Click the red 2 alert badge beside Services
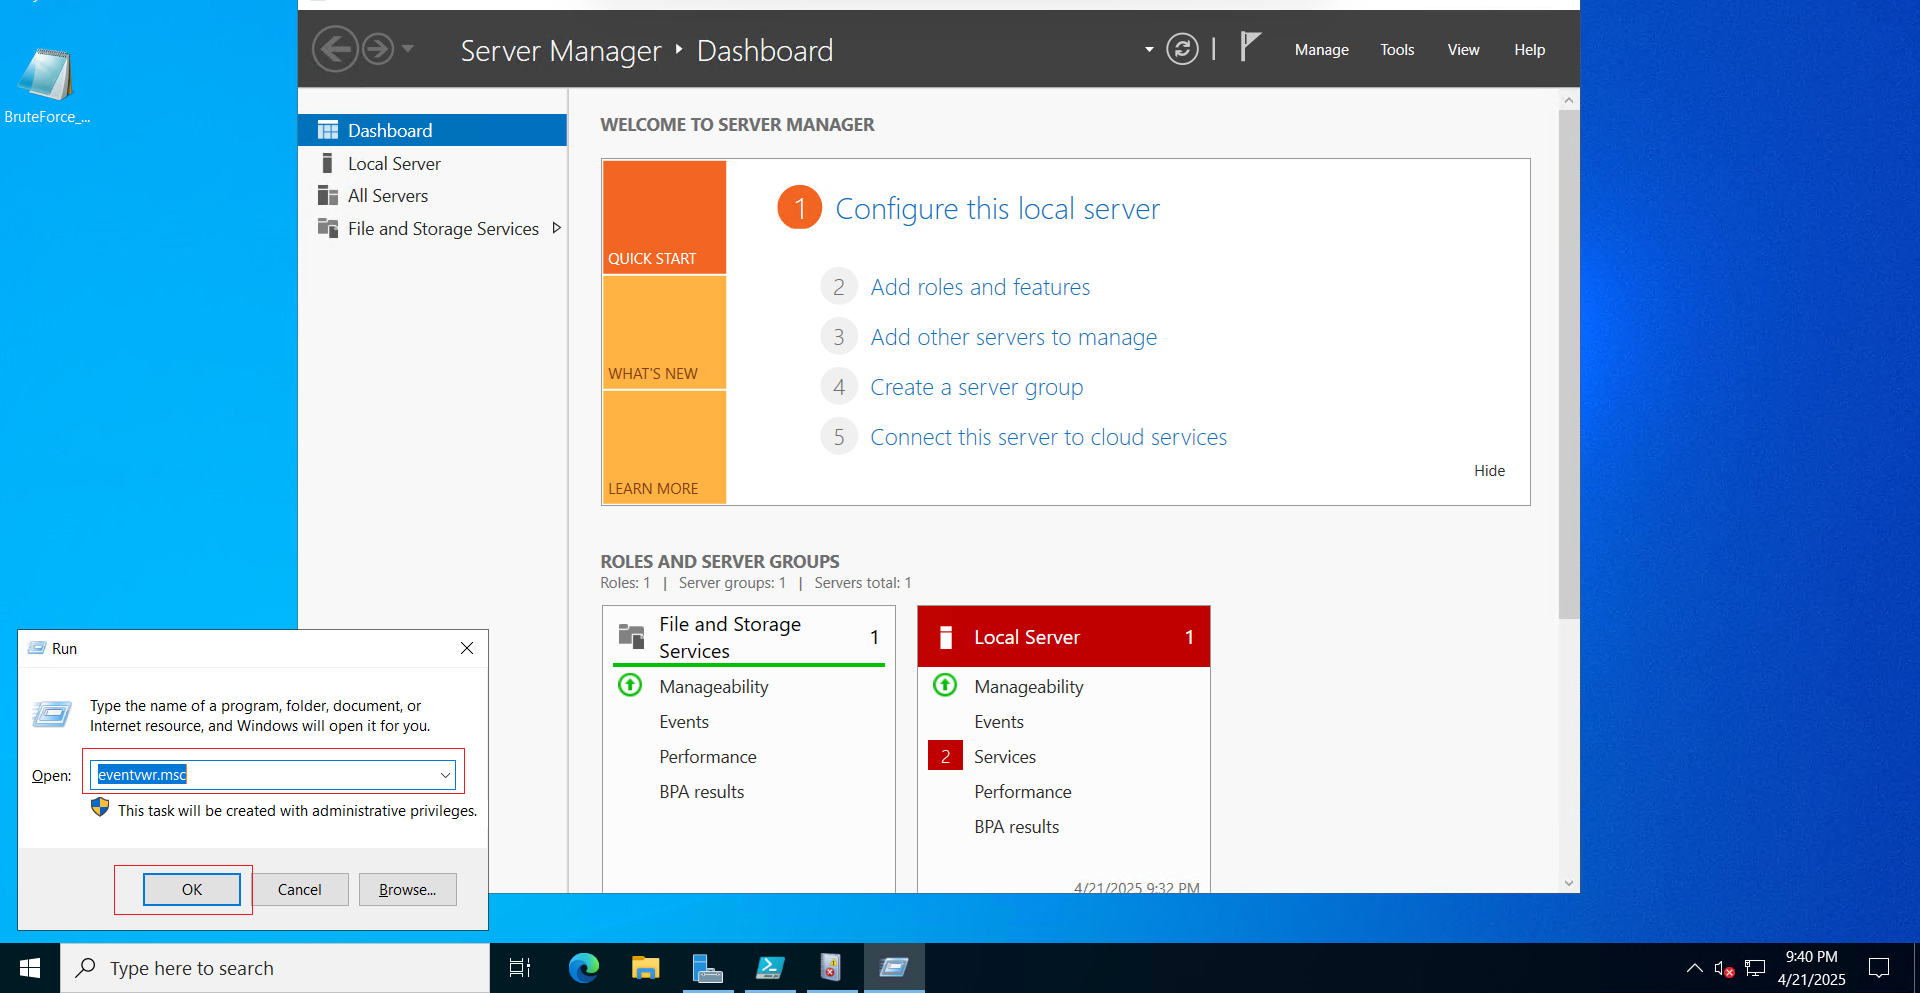1920x993 pixels. tap(945, 756)
